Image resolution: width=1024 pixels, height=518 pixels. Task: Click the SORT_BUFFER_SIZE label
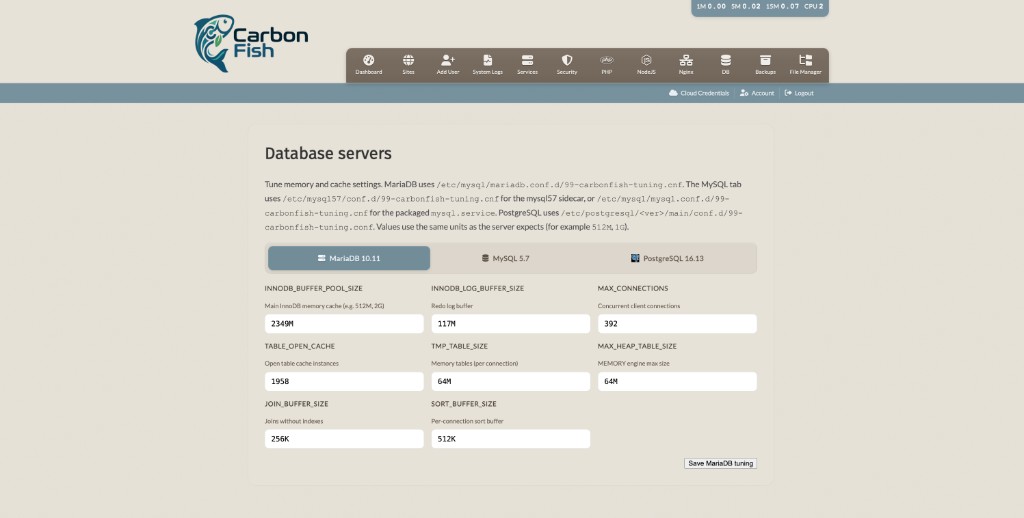coord(464,404)
